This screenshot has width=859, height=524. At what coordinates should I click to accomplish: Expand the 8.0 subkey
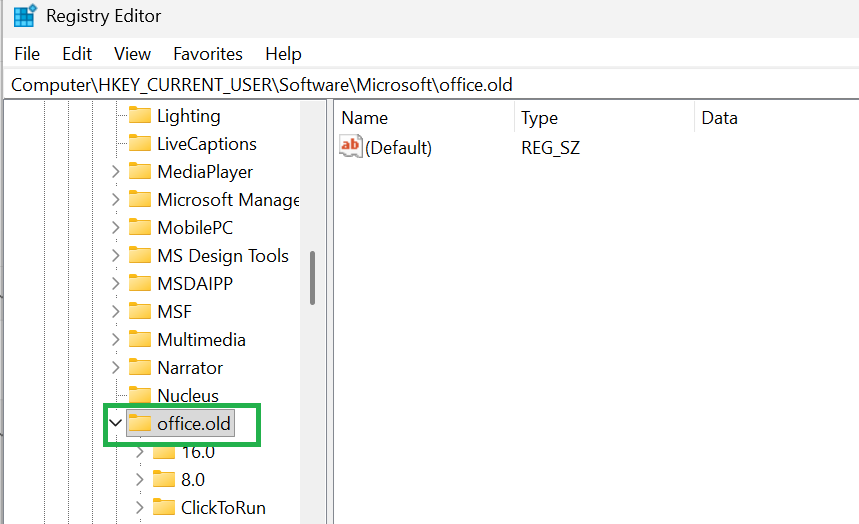[139, 480]
